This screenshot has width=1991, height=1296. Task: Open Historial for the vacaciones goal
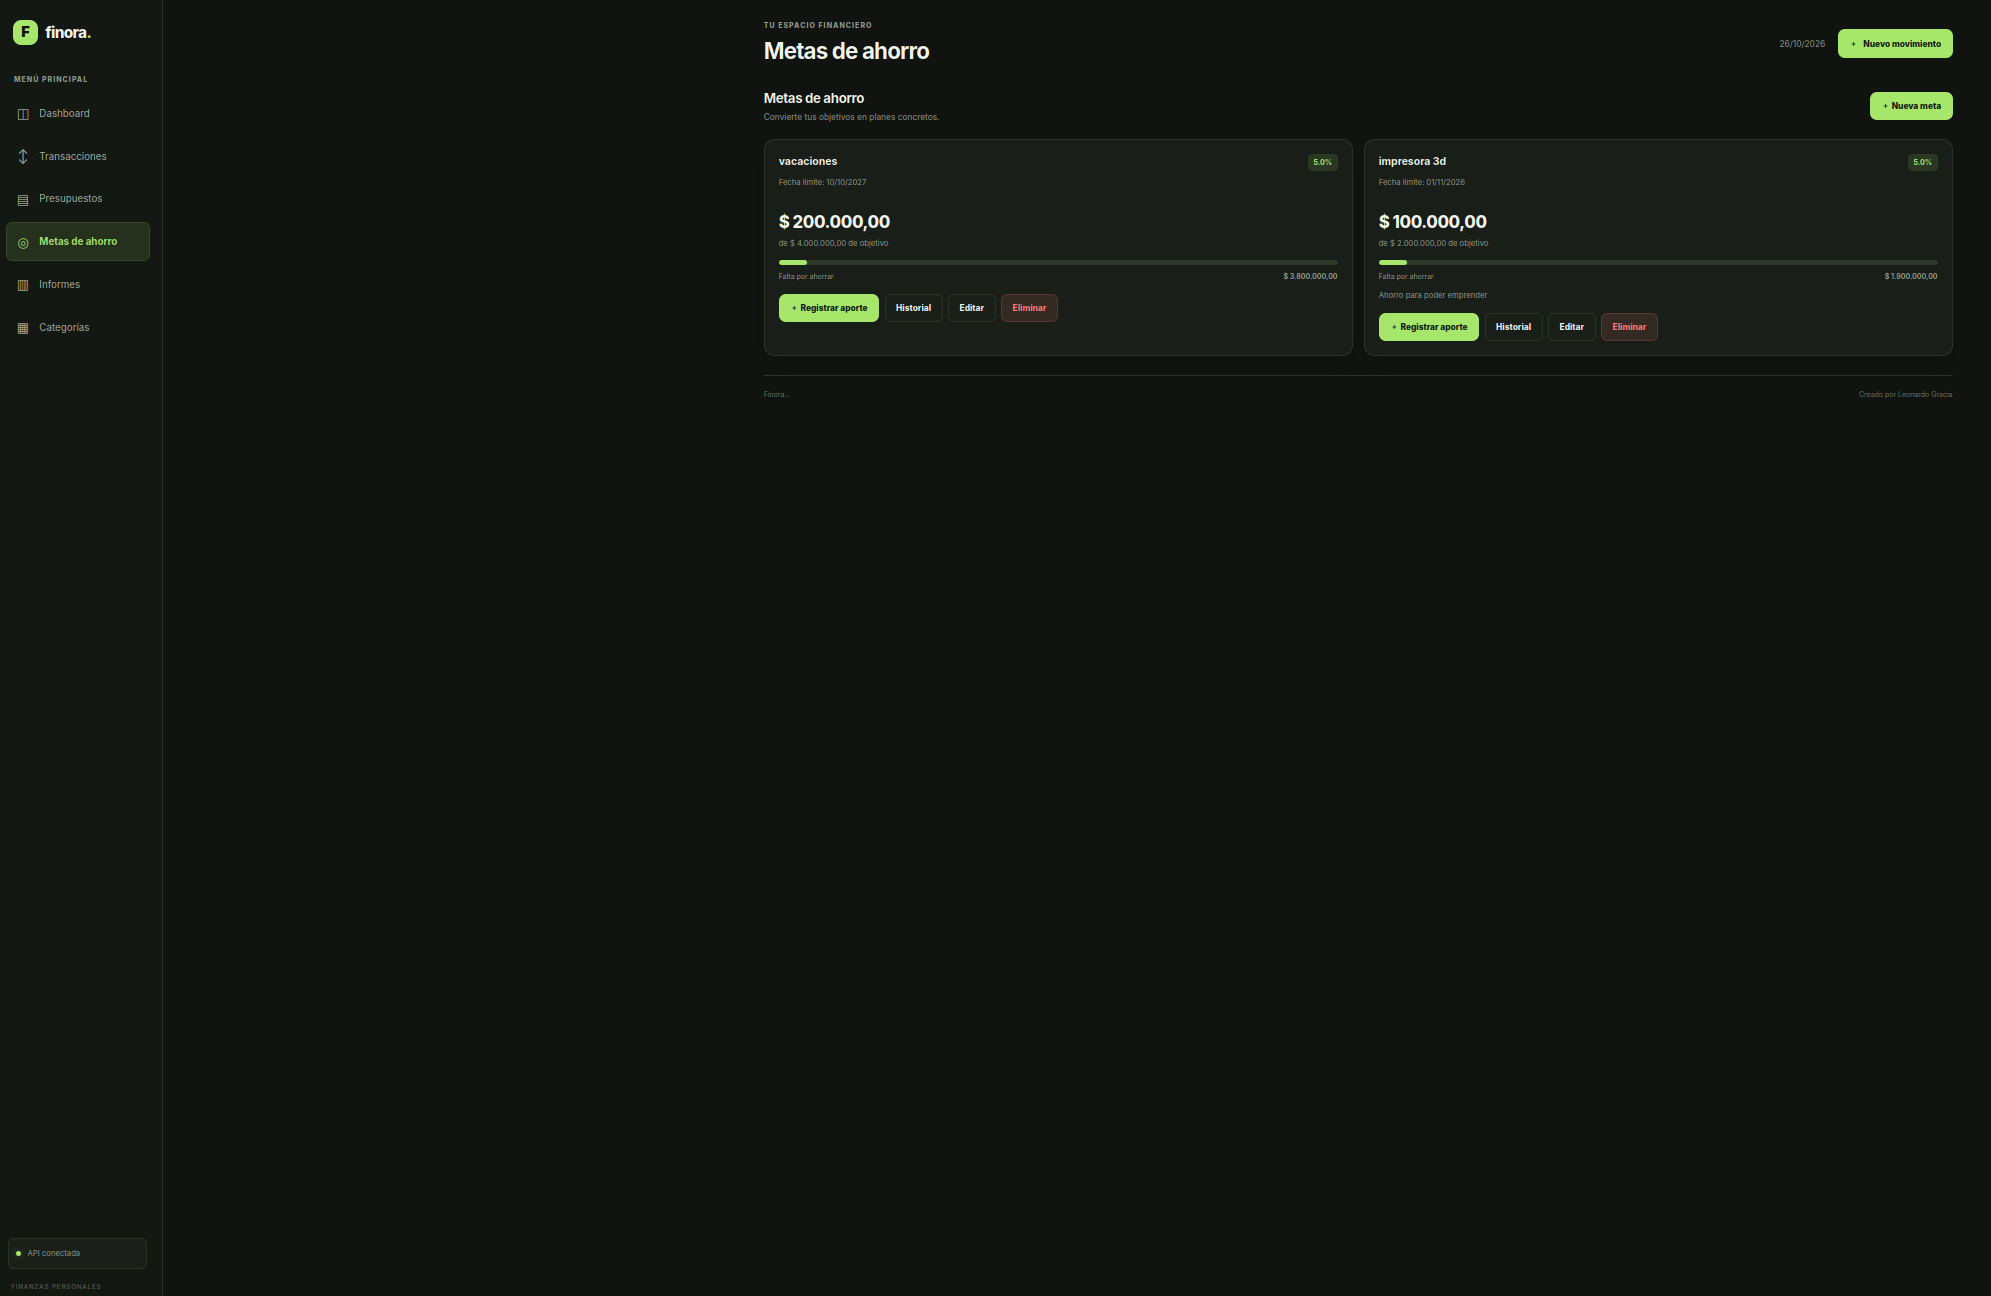[x=913, y=308]
